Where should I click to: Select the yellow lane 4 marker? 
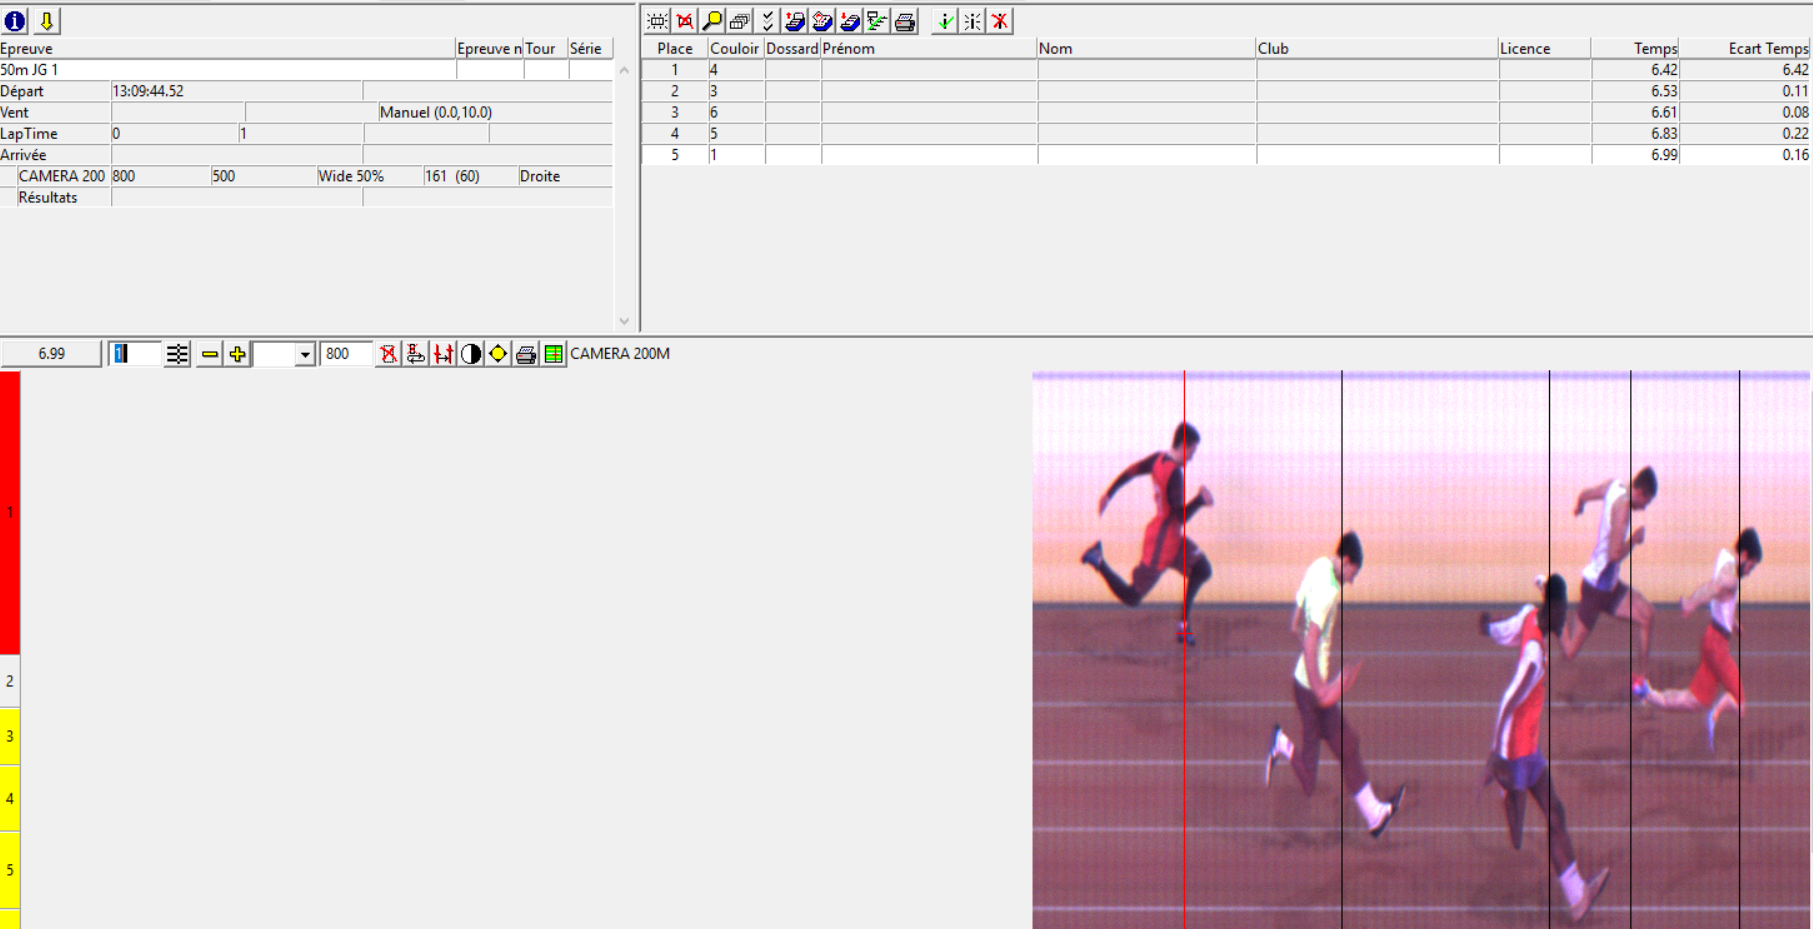10,799
